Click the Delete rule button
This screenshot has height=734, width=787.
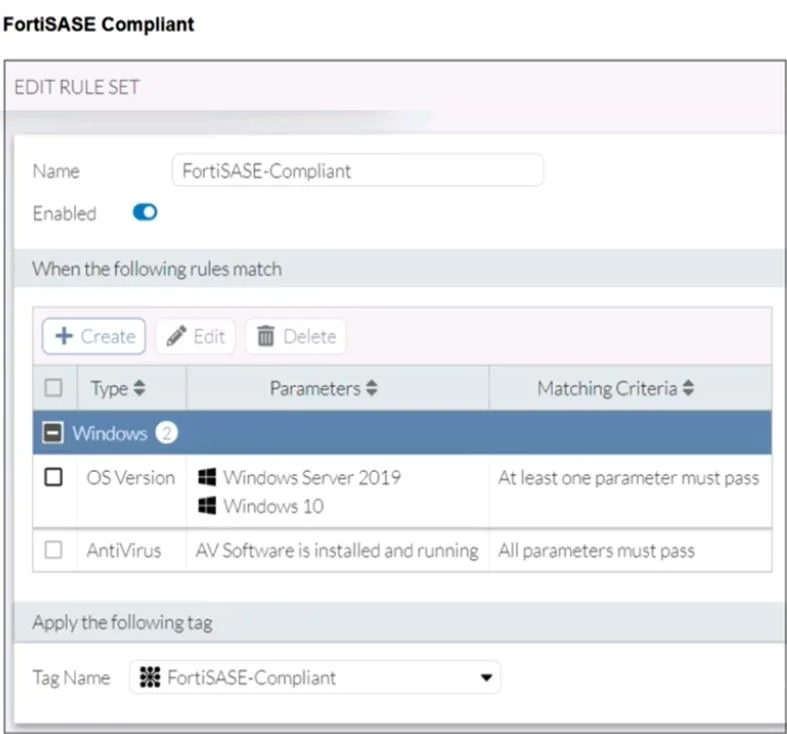tap(296, 336)
